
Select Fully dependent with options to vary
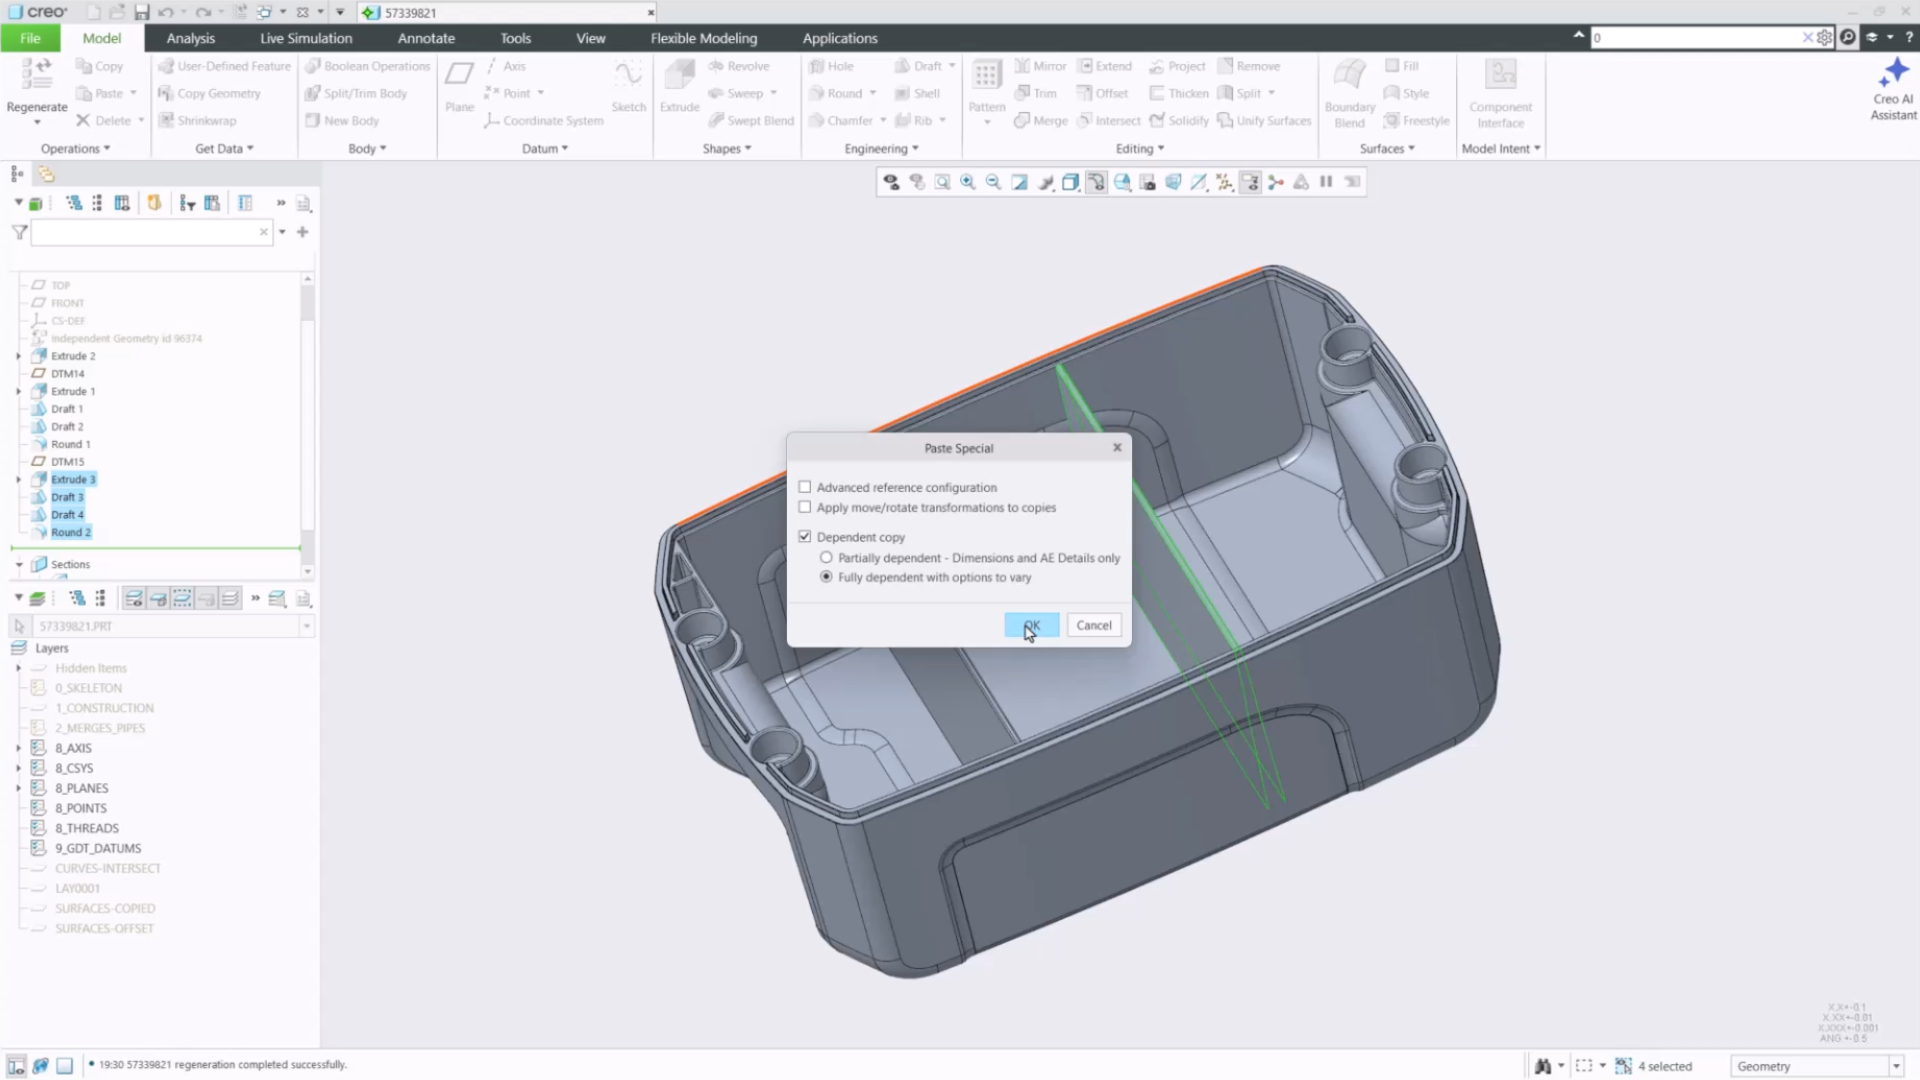[826, 577]
